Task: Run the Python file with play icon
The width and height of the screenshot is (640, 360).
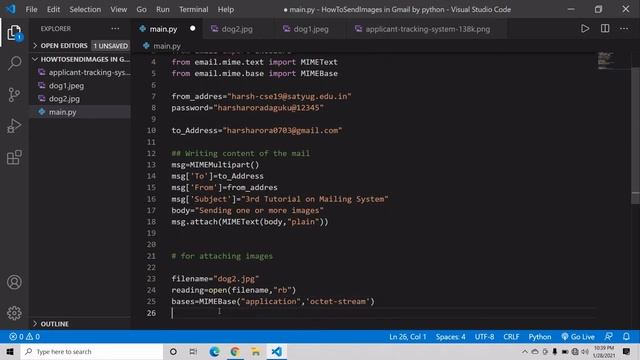Action: coord(585,29)
